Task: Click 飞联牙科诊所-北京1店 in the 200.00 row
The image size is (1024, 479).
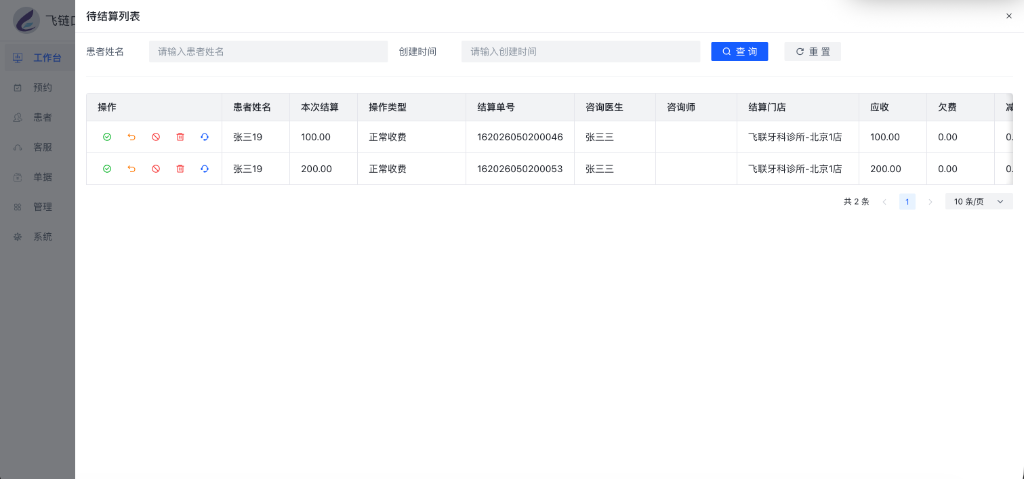Action: coord(795,169)
